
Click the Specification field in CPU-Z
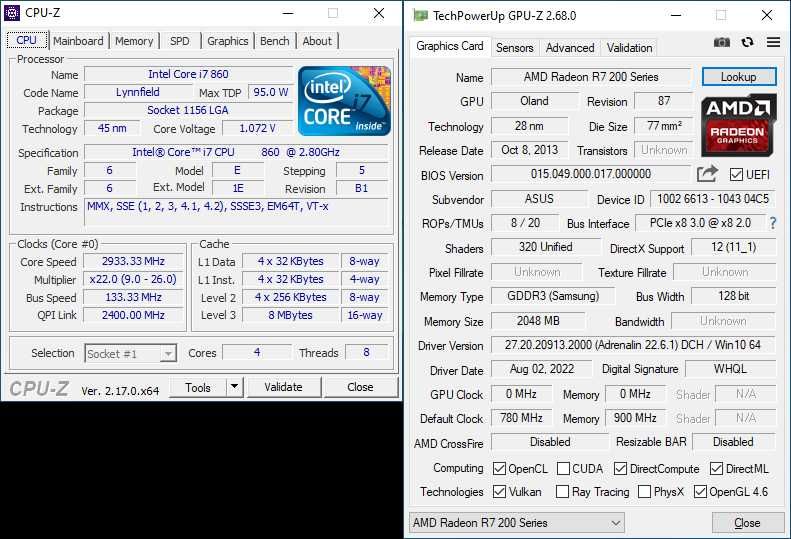(236, 152)
